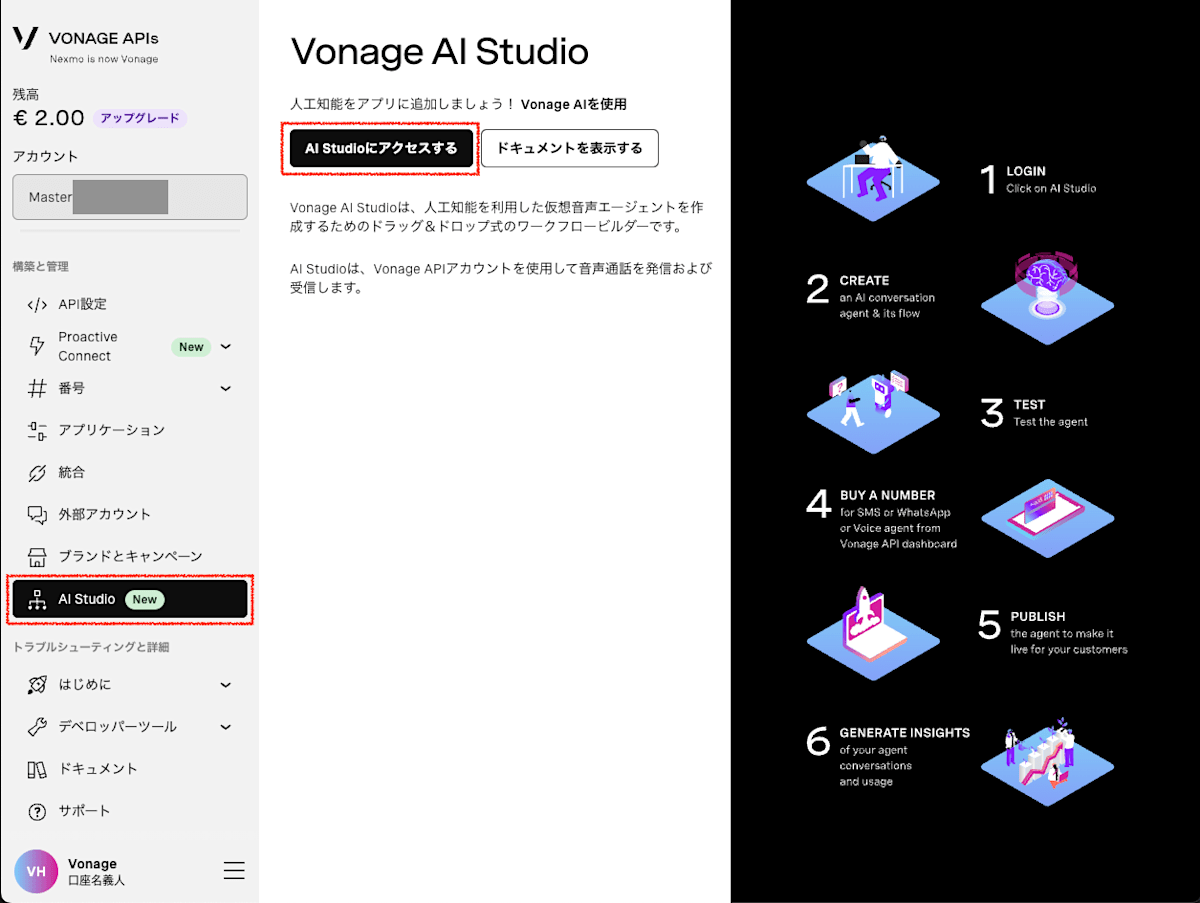Viewport: 1200px width, 903px height.
Task: Click the アップグレード badge button
Action: click(140, 118)
